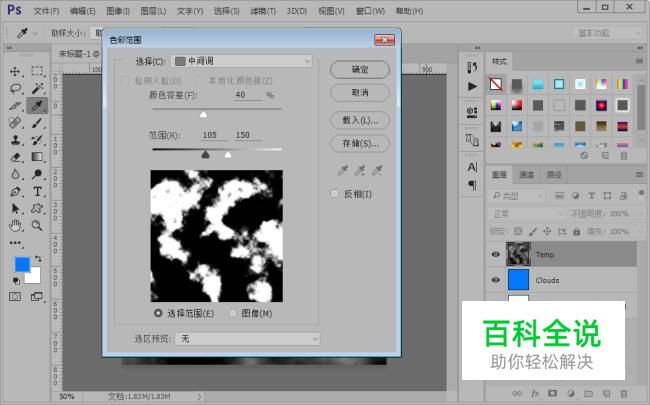
Task: Select the Gradient tool
Action: pyautogui.click(x=37, y=157)
